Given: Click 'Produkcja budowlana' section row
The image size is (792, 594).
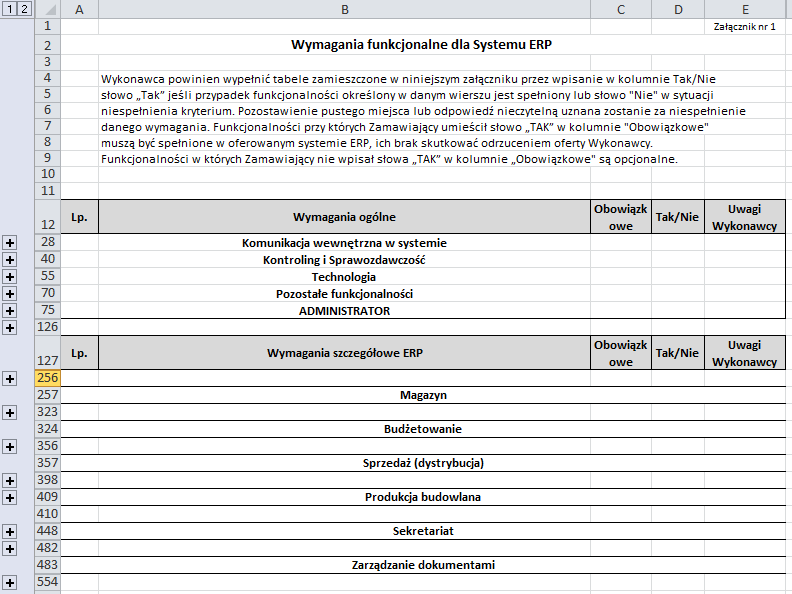Looking at the screenshot, I should point(423,497).
